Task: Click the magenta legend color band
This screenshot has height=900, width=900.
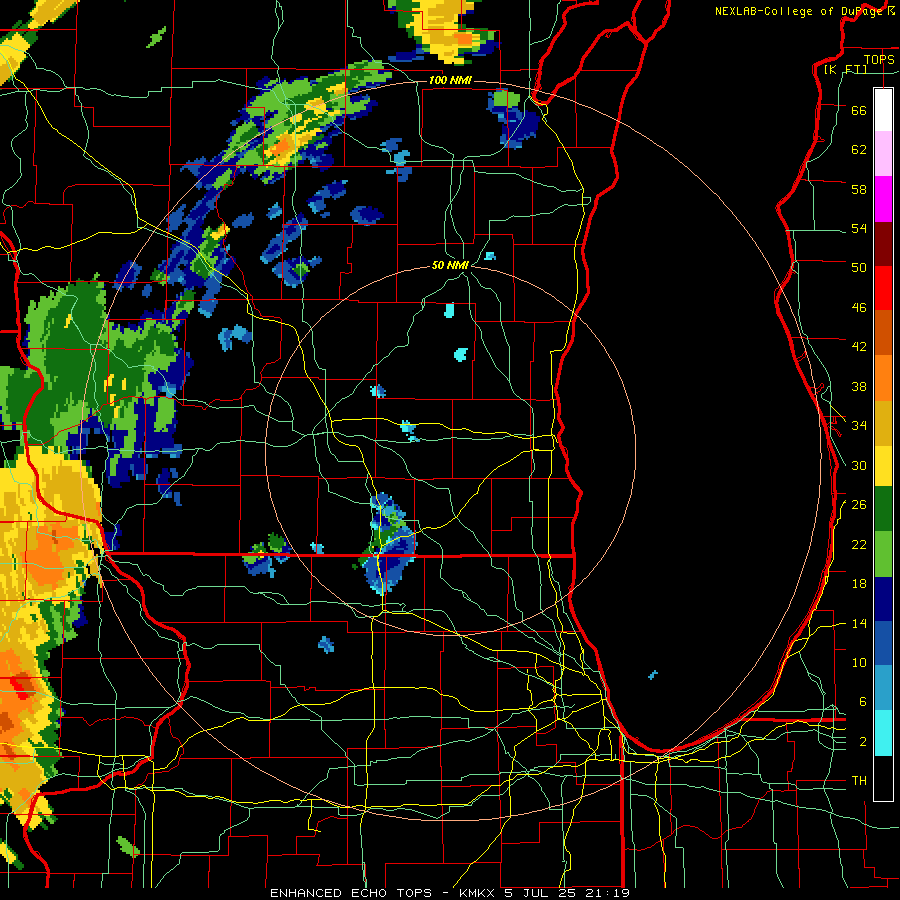Action: (x=883, y=199)
